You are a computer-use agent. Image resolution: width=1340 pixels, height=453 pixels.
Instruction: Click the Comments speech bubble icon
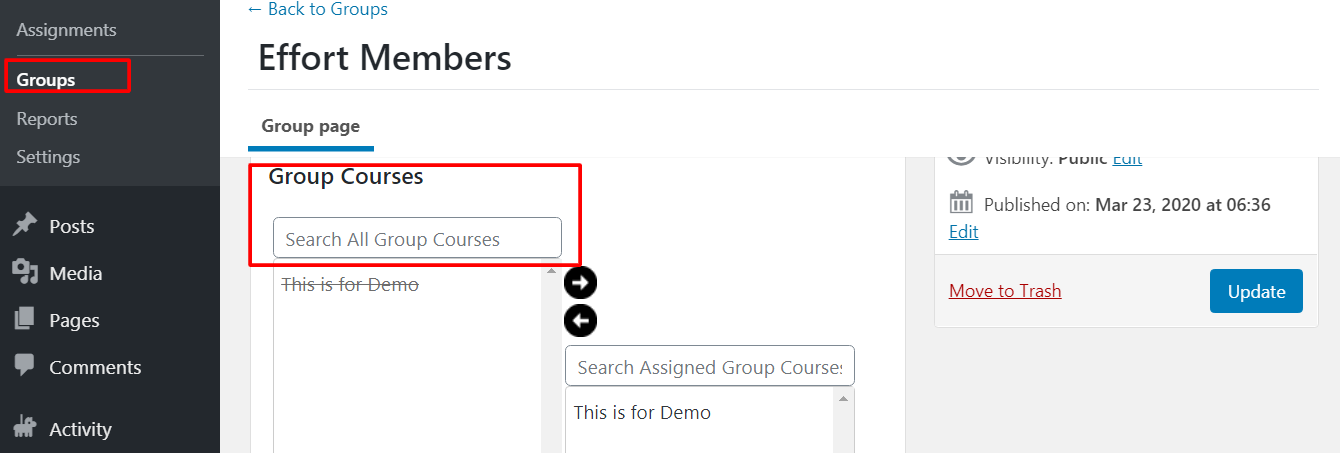click(x=24, y=366)
